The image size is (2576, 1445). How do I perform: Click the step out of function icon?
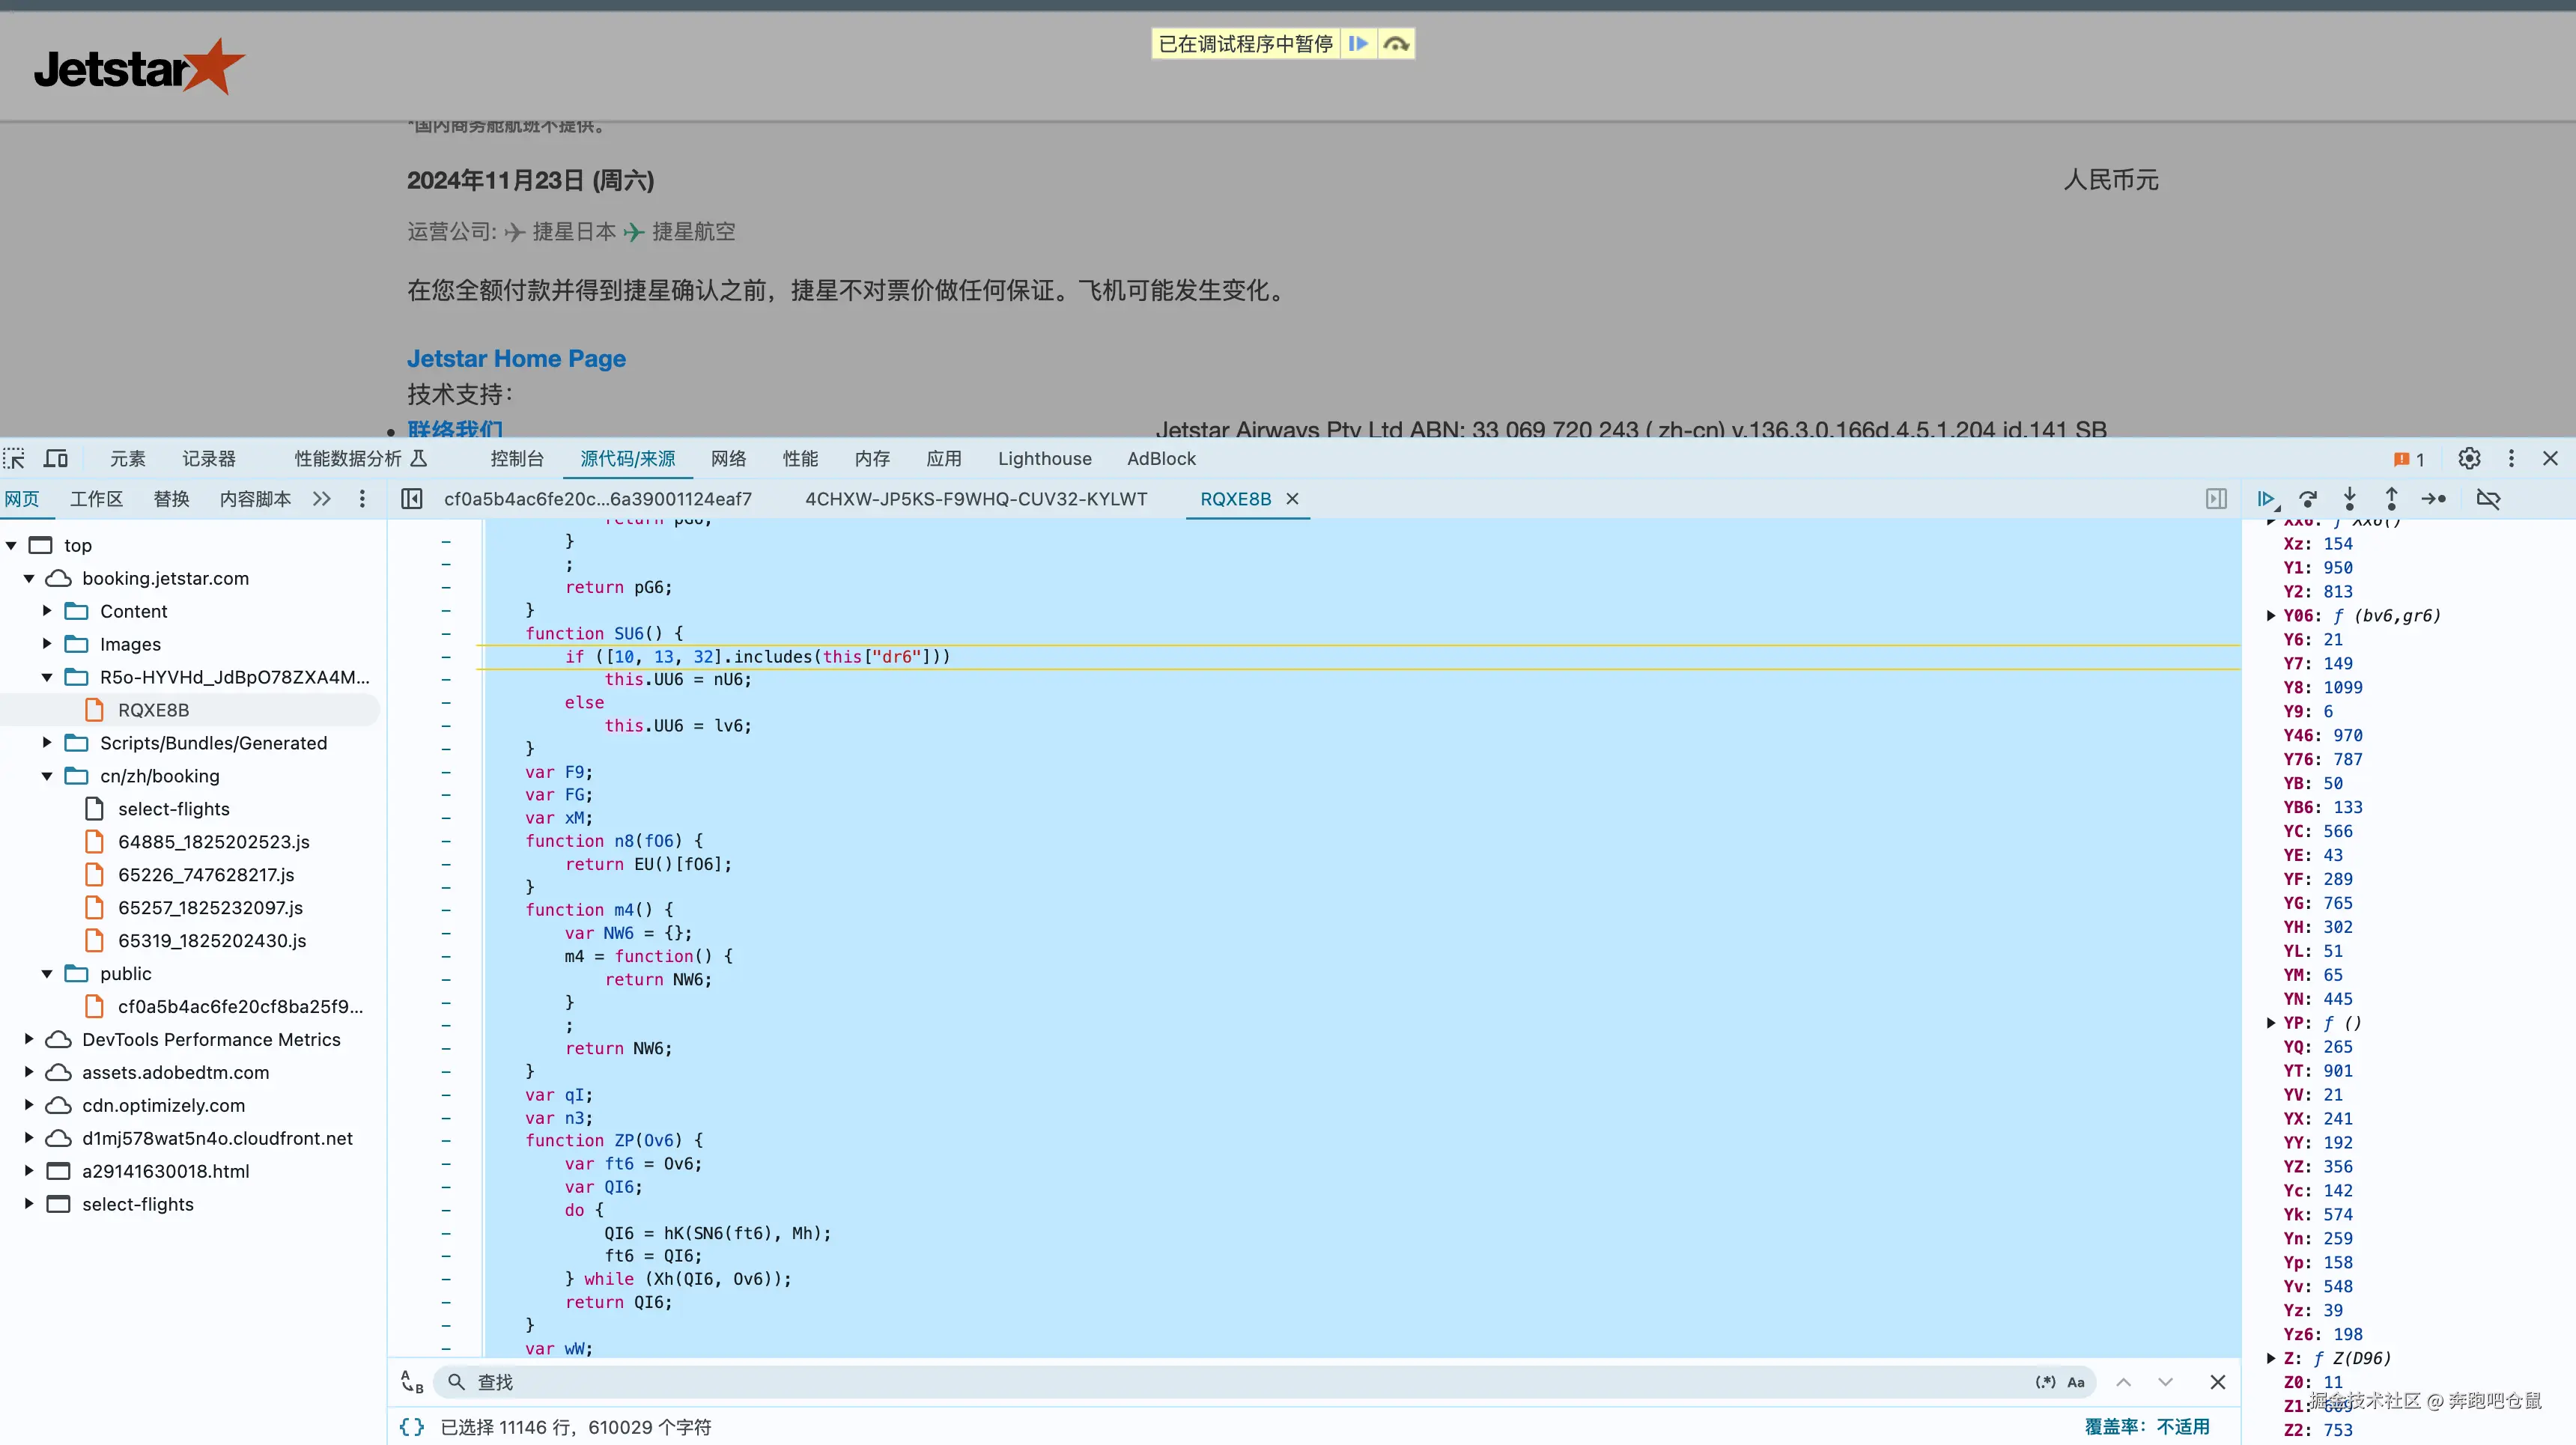(x=2391, y=499)
